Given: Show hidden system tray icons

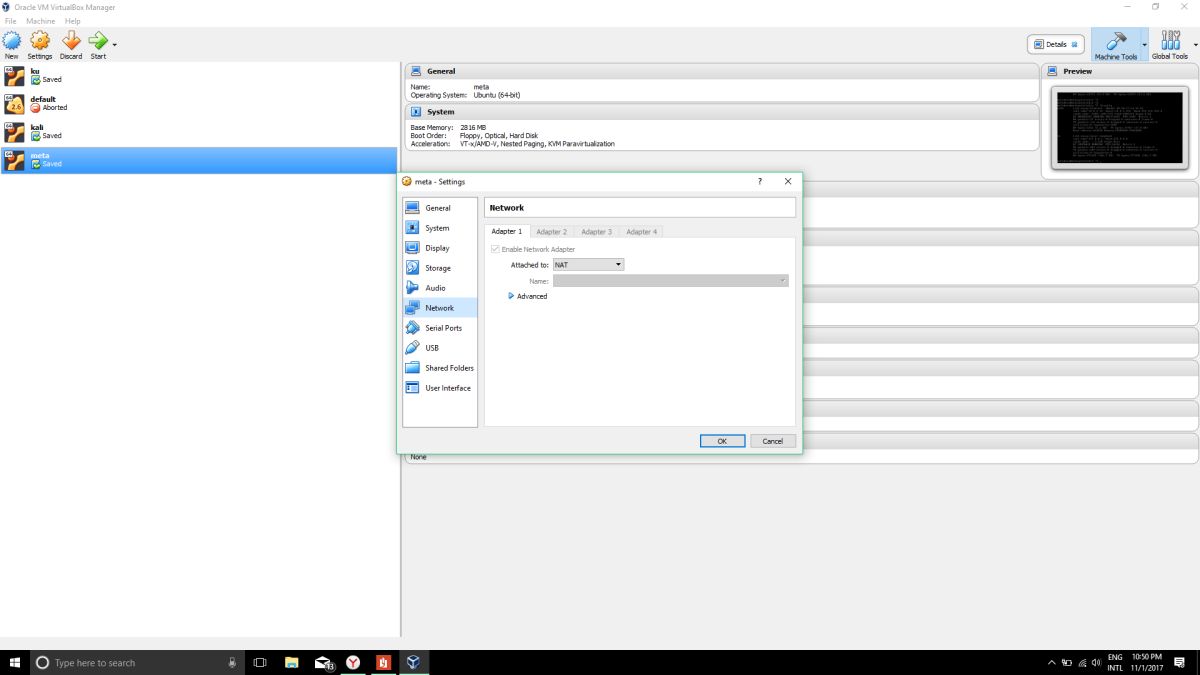Looking at the screenshot, I should click(1051, 662).
